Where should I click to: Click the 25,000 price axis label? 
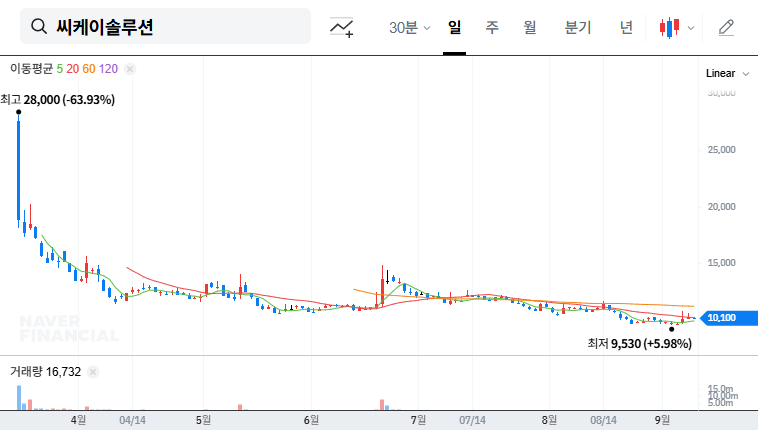click(x=722, y=150)
